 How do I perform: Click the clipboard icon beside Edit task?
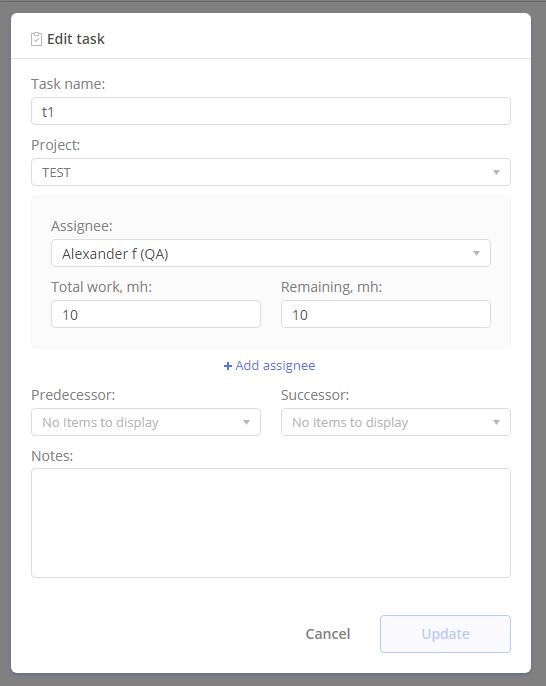click(36, 39)
